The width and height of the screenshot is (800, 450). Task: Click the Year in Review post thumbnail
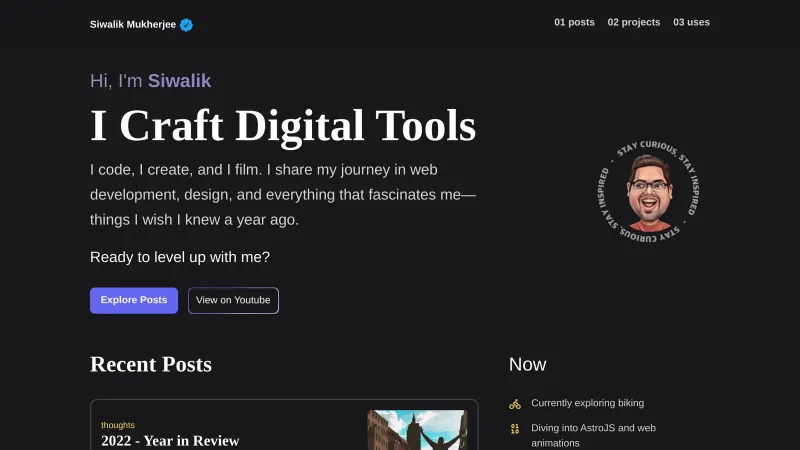point(417,430)
